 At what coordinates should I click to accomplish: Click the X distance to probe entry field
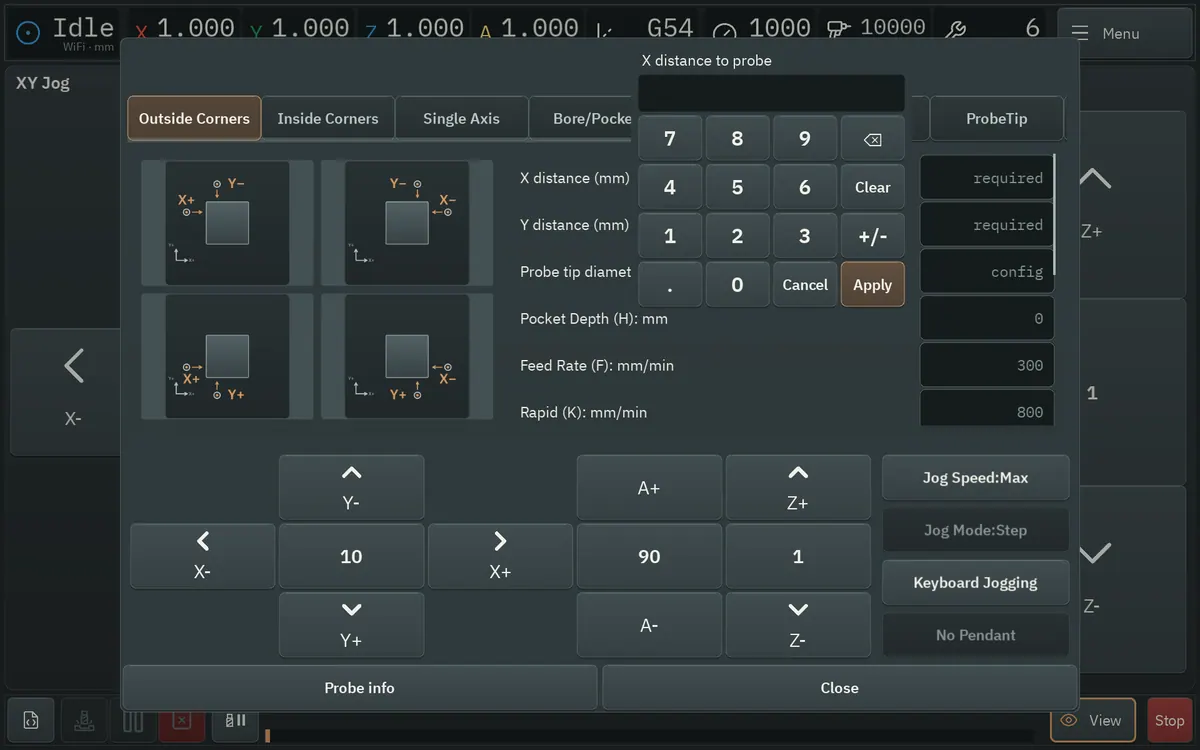pyautogui.click(x=772, y=93)
